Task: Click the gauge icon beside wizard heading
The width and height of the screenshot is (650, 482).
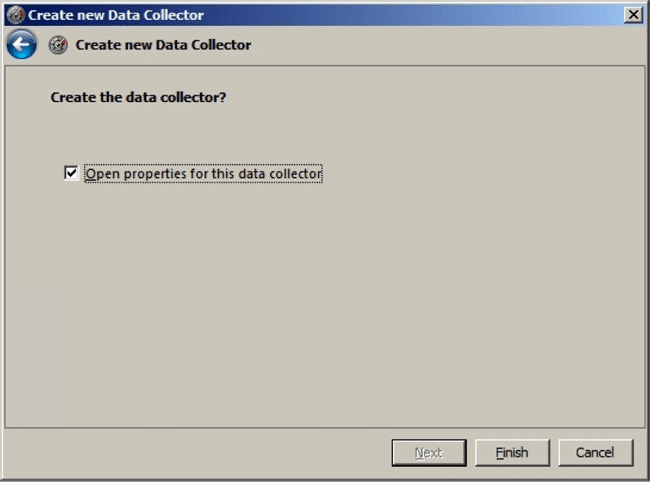Action: [58, 45]
